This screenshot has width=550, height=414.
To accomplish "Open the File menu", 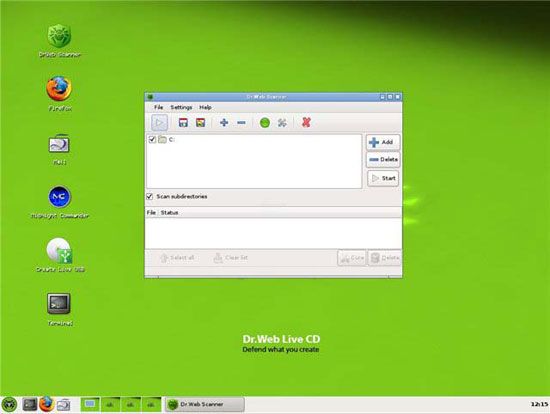I will point(159,107).
